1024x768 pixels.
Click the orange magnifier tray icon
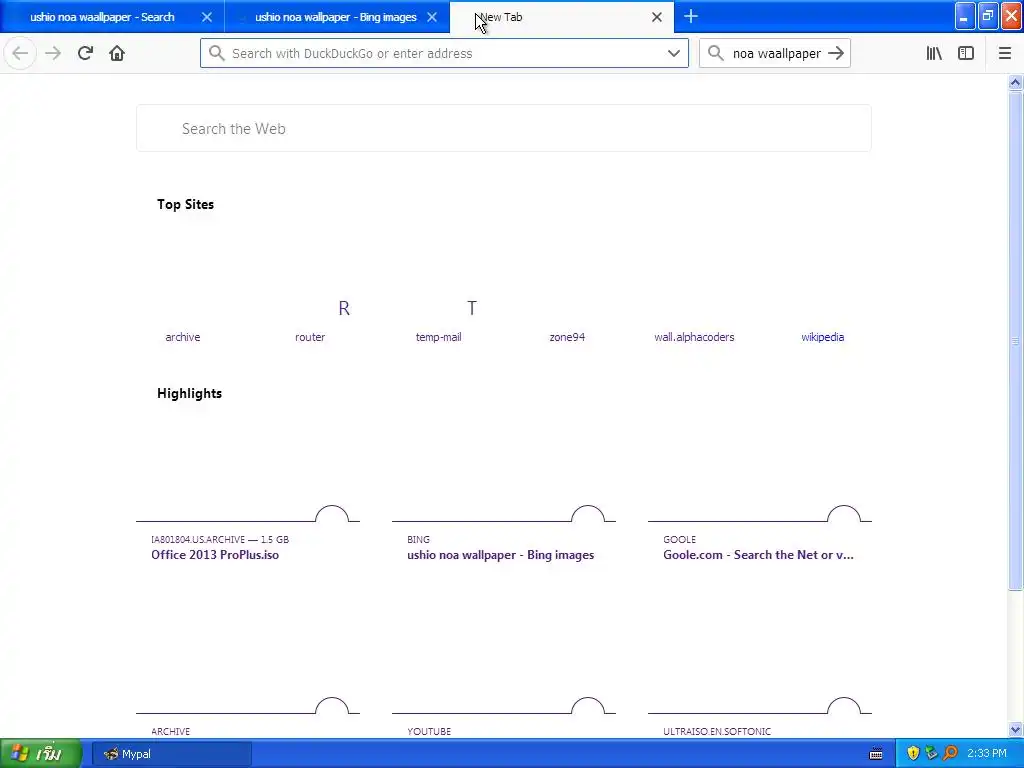tap(950, 754)
